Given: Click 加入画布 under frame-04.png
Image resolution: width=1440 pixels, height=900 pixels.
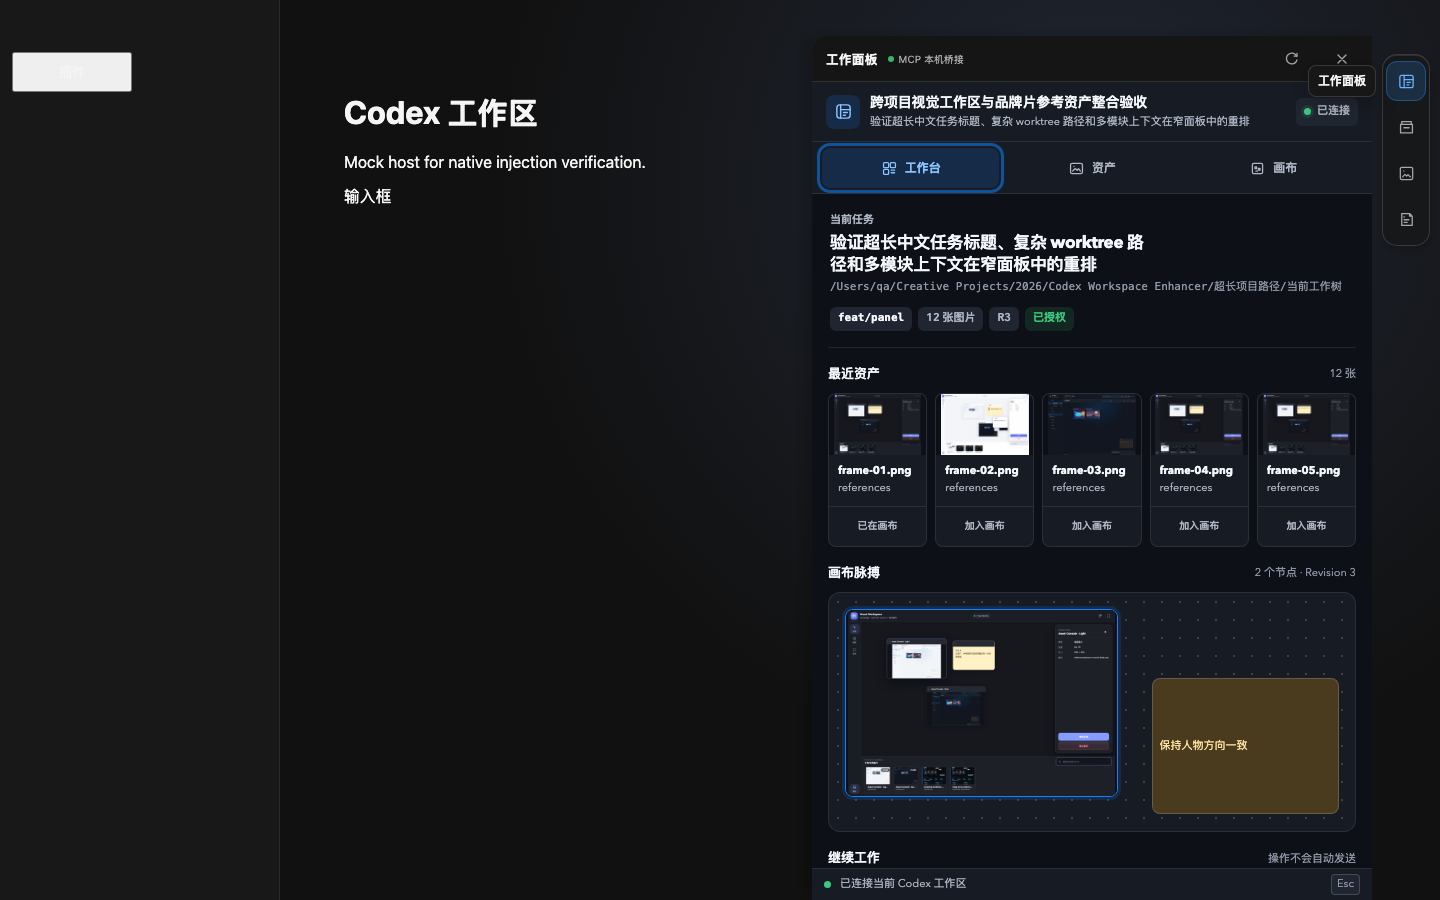Looking at the screenshot, I should 1199,526.
